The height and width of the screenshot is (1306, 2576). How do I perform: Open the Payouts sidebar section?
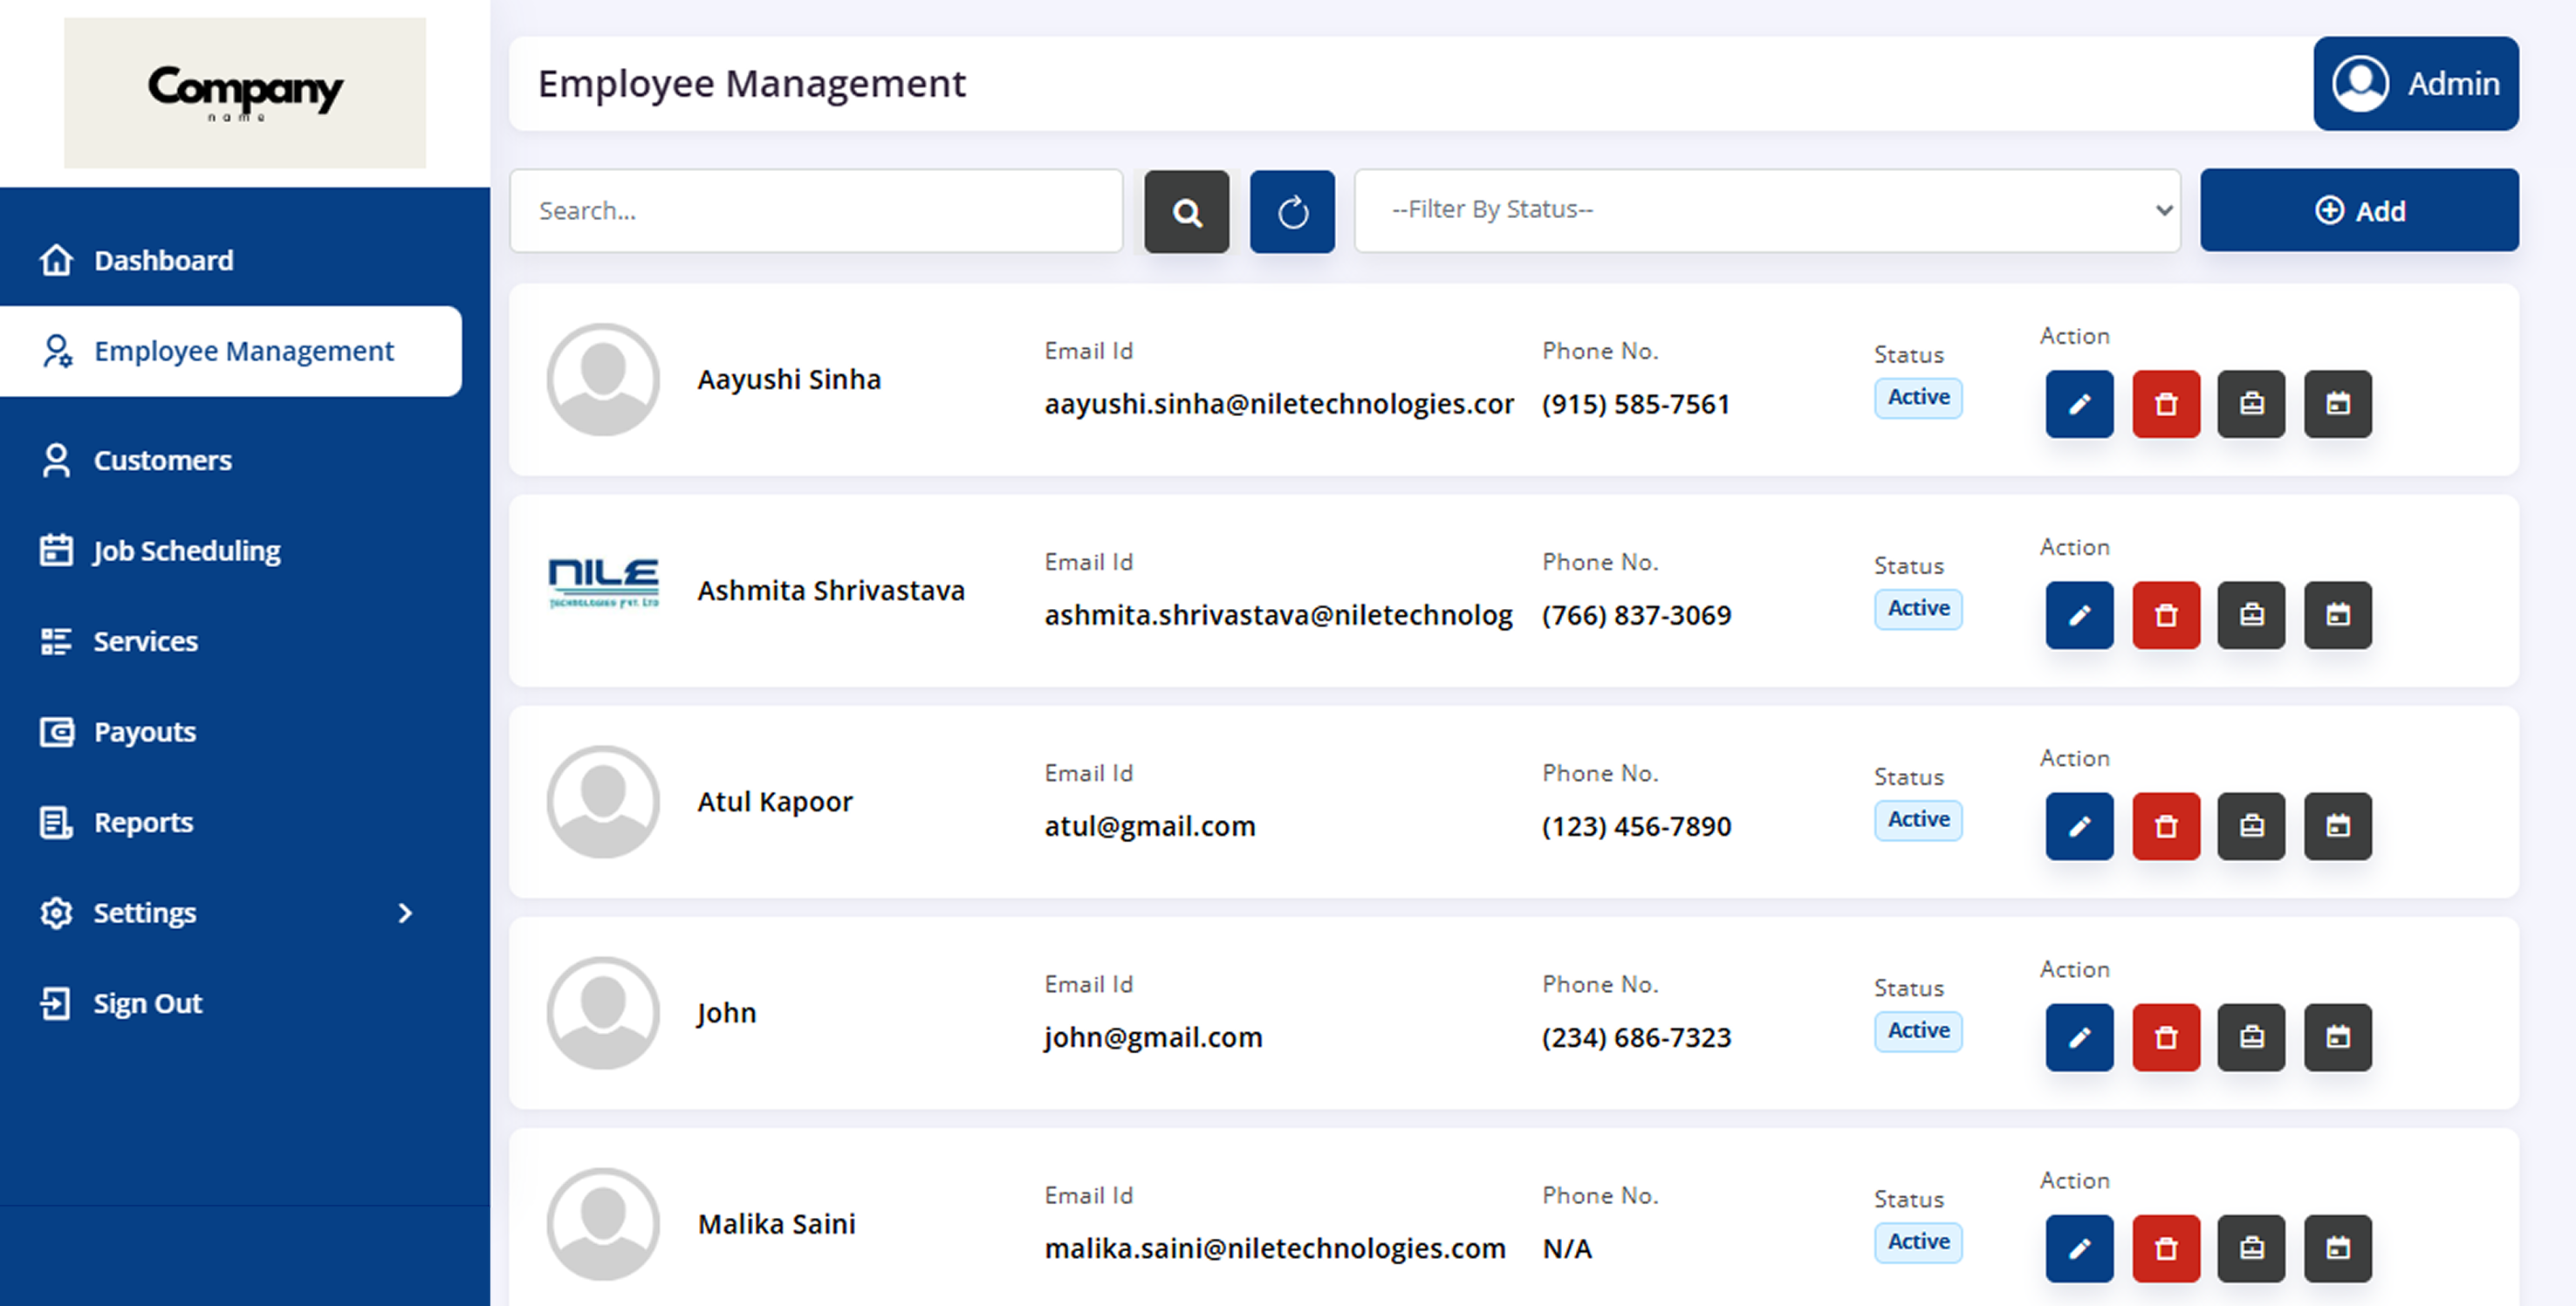pyautogui.click(x=144, y=732)
